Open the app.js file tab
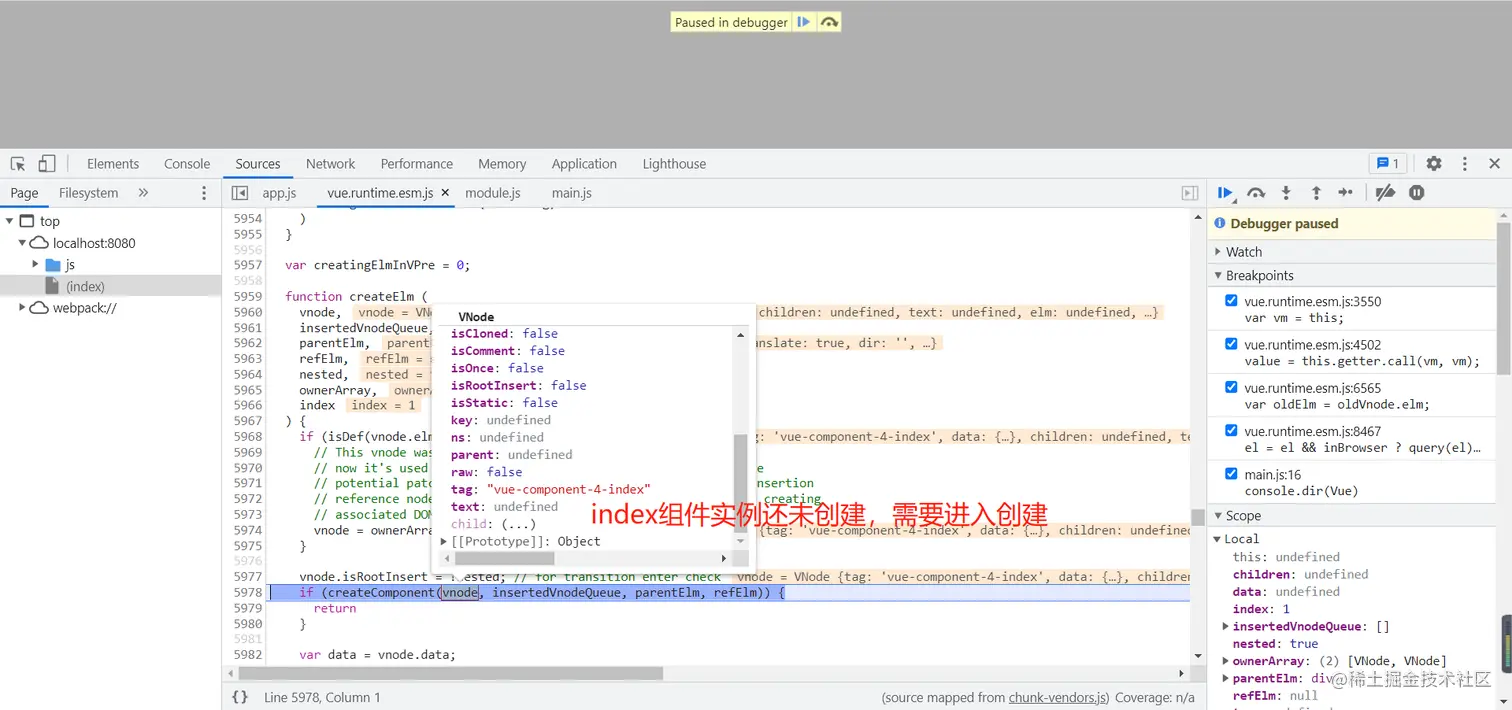This screenshot has width=1512, height=710. [x=279, y=193]
